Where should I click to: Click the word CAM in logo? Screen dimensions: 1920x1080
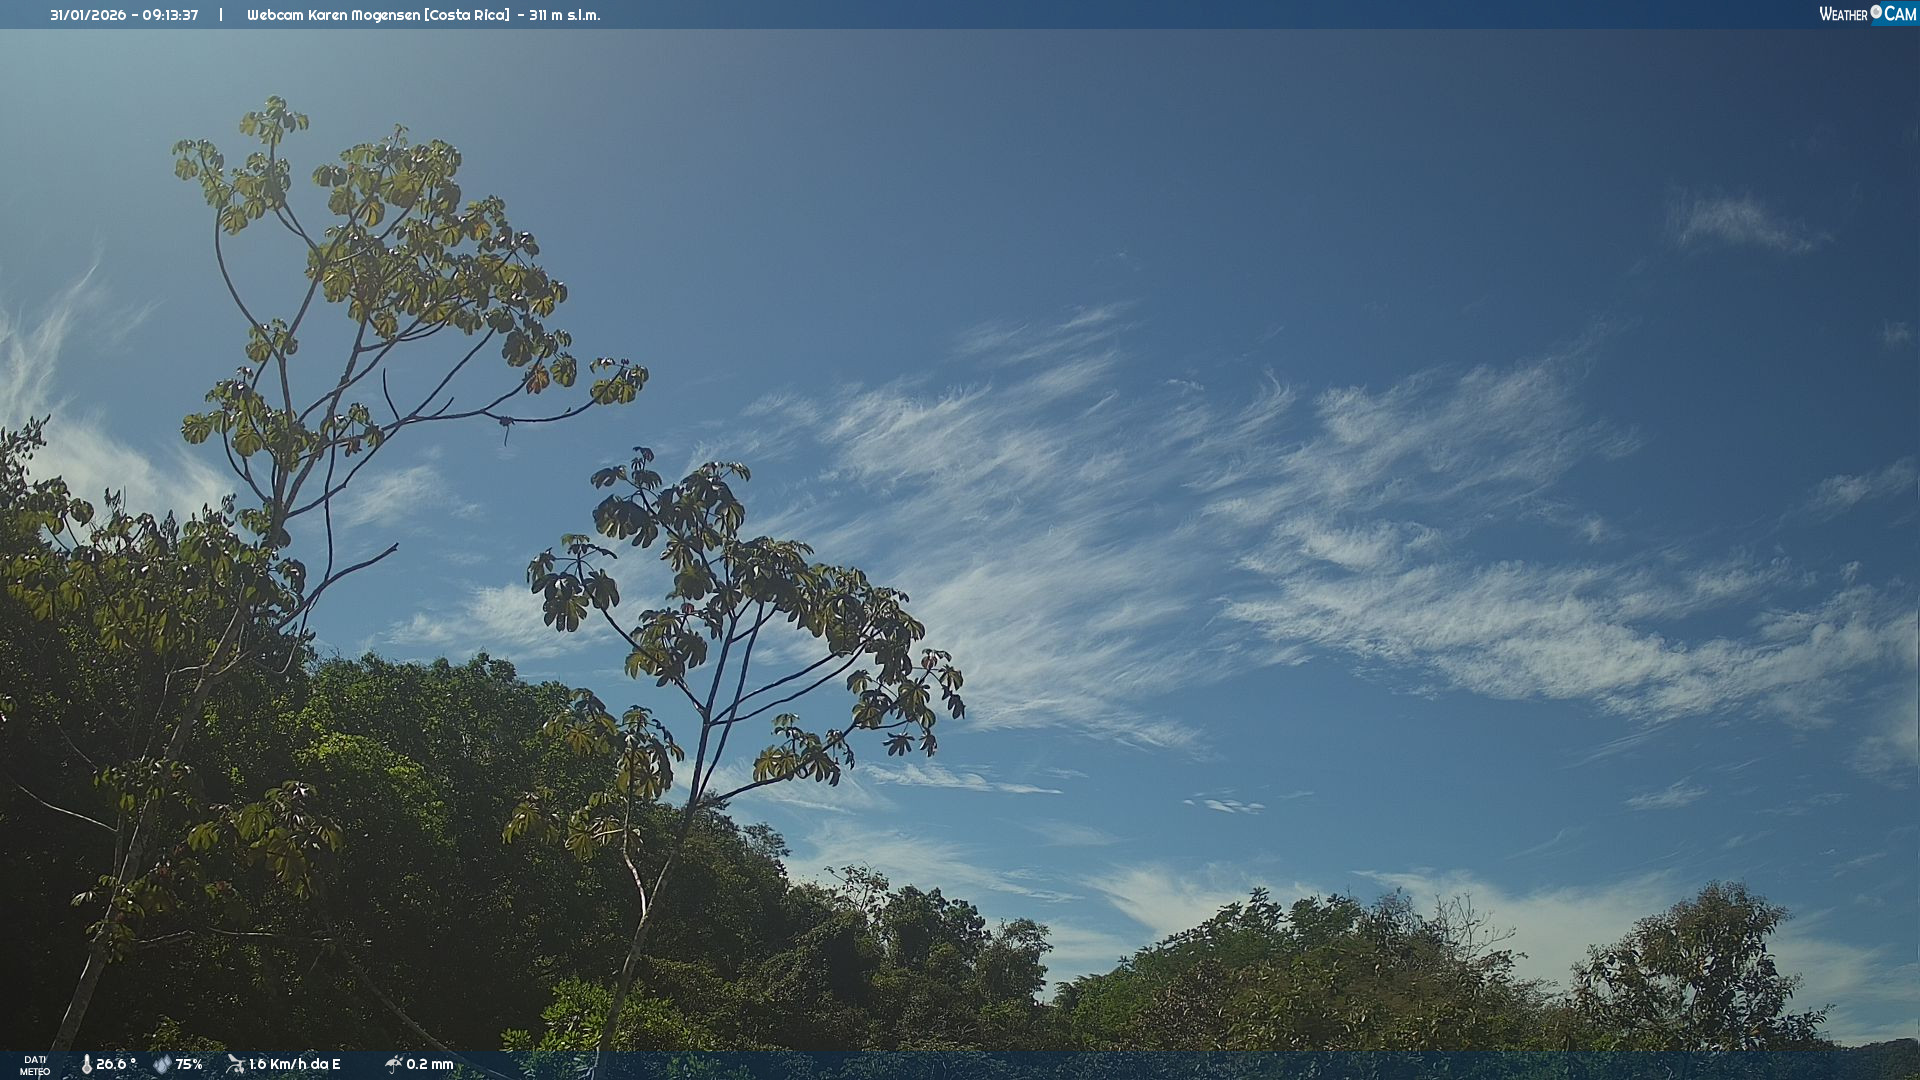click(1900, 14)
